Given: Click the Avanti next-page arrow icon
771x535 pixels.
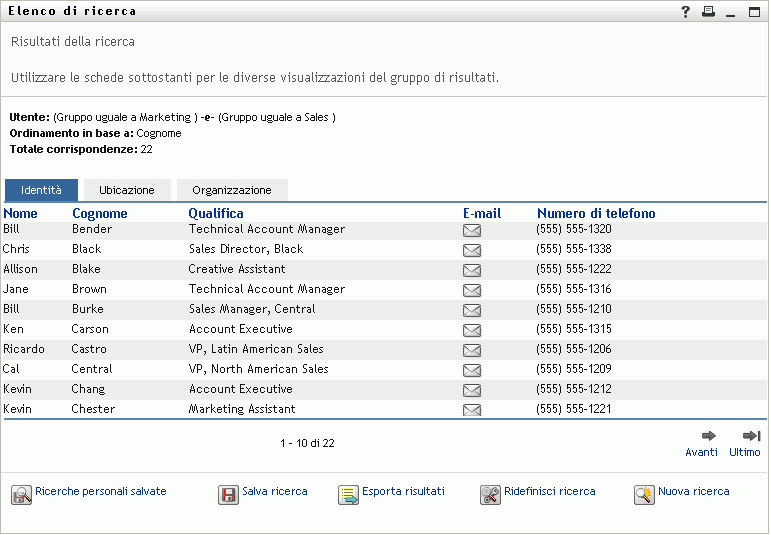Looking at the screenshot, I should pos(708,436).
